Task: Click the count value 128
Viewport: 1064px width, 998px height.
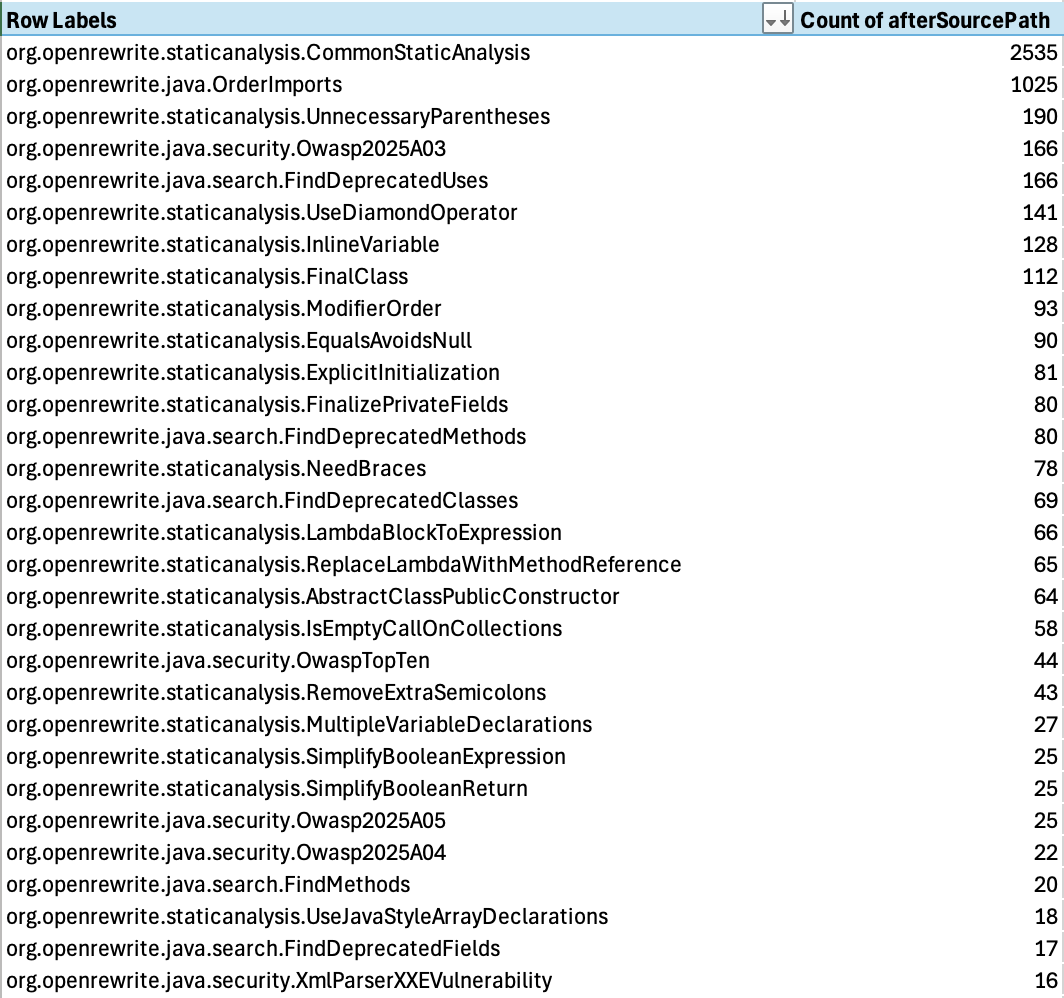Action: (1040, 244)
